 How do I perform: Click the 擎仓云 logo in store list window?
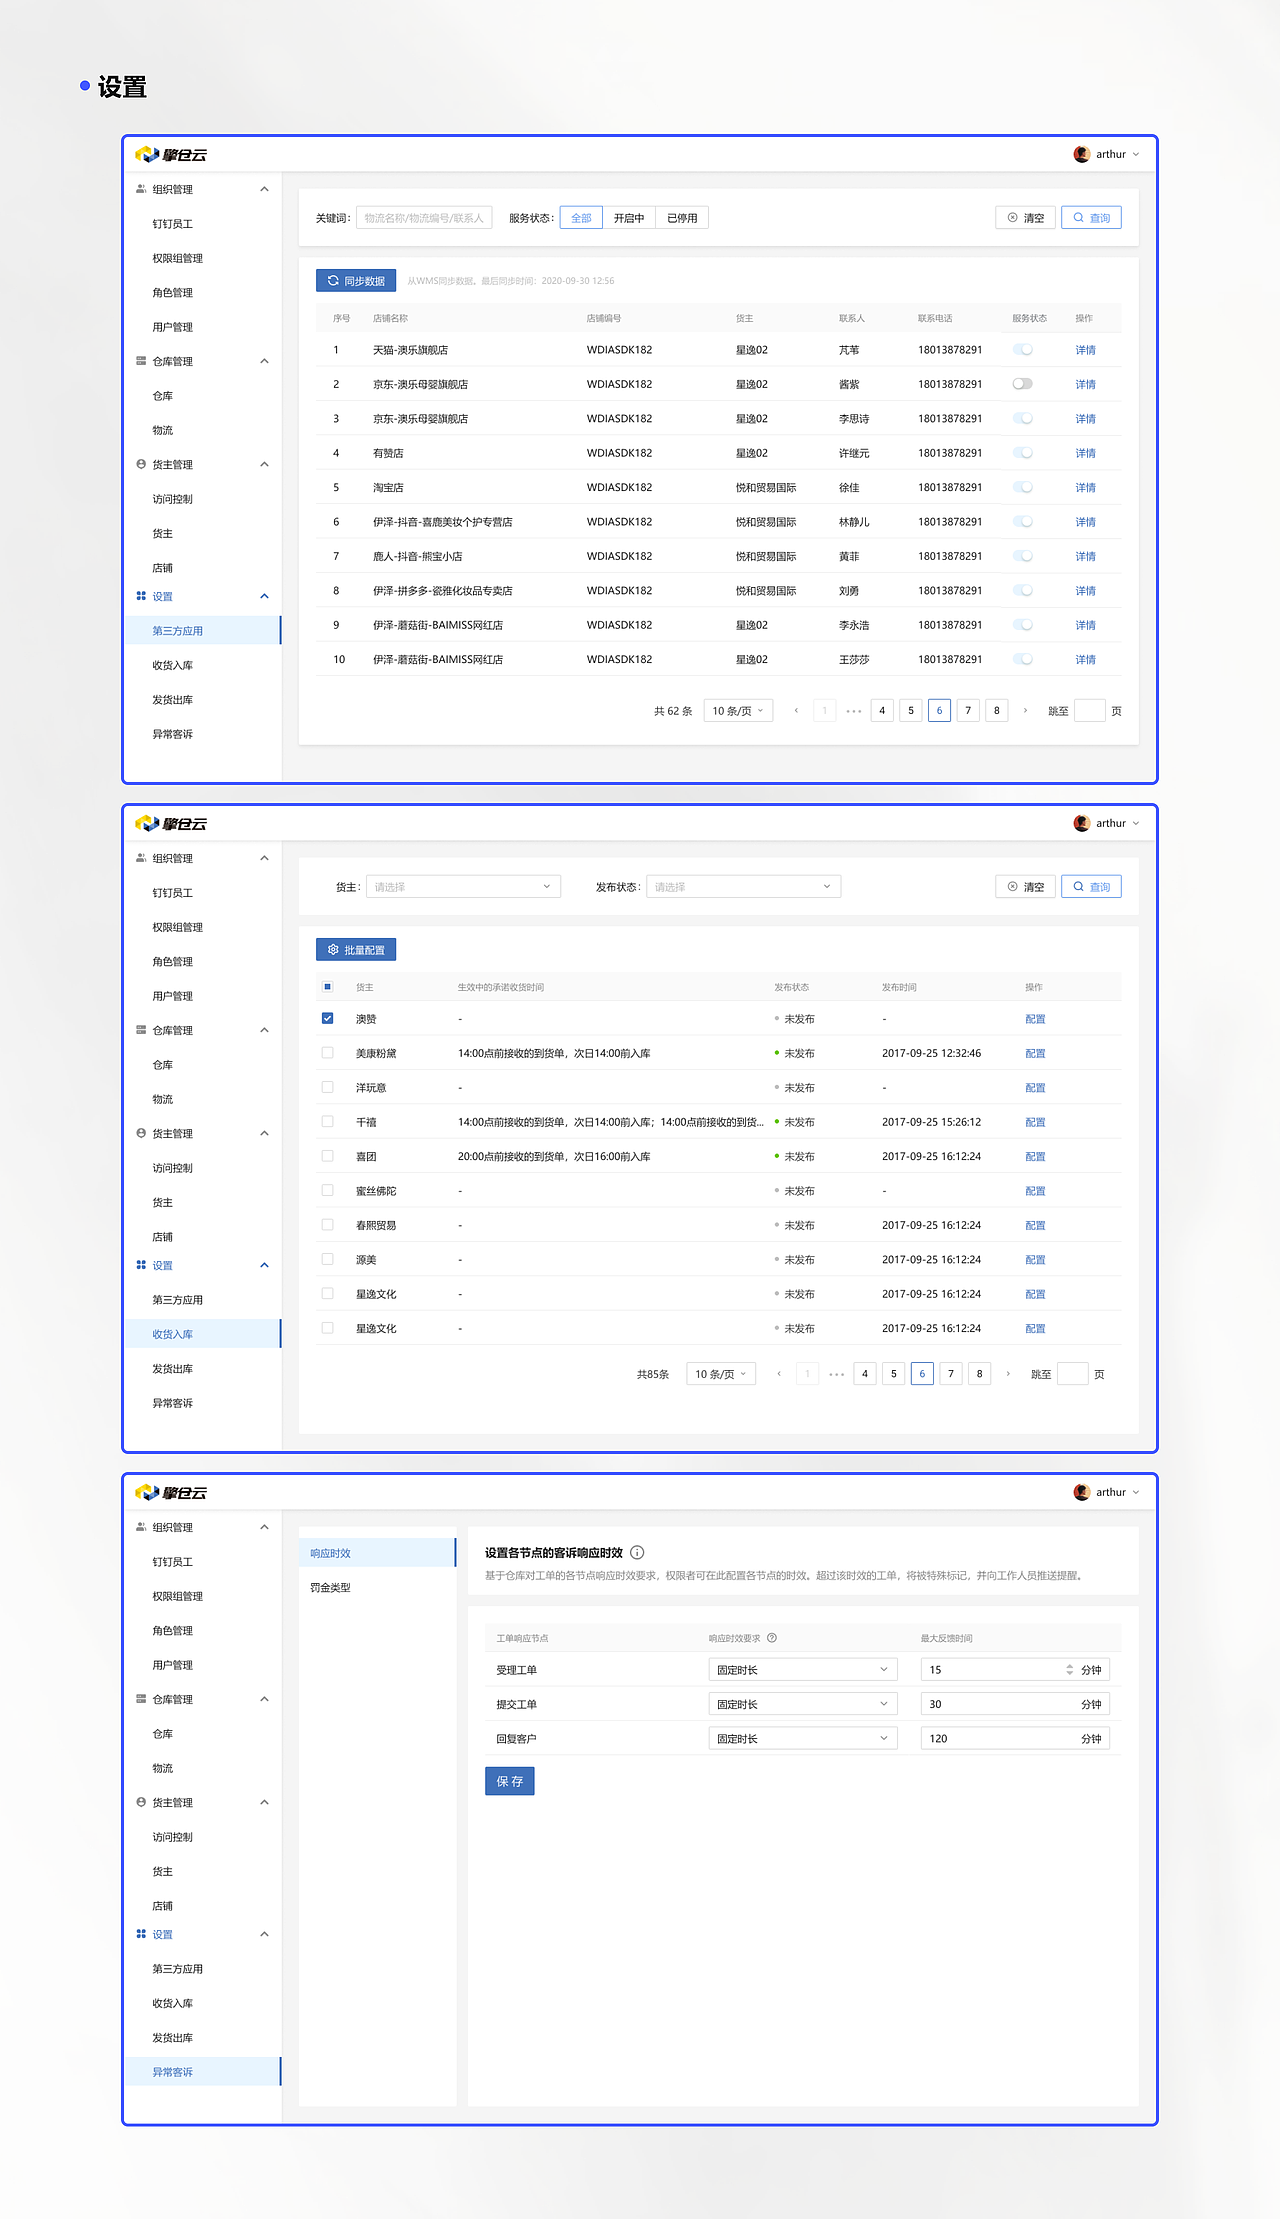[x=171, y=154]
